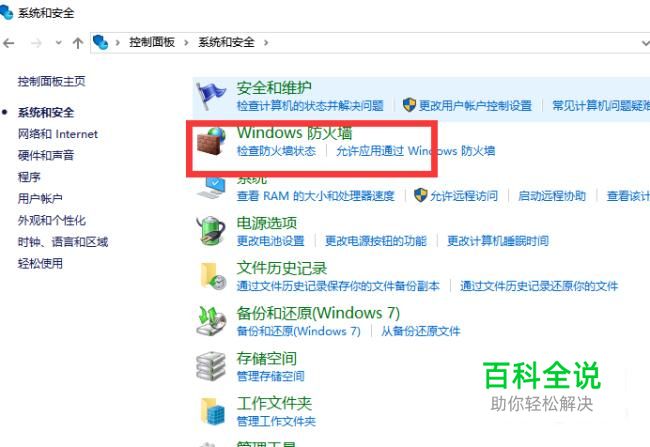This screenshot has width=650, height=447.
Task: Expand the chevron after 控制面板 in breadcrumb
Action: [186, 42]
